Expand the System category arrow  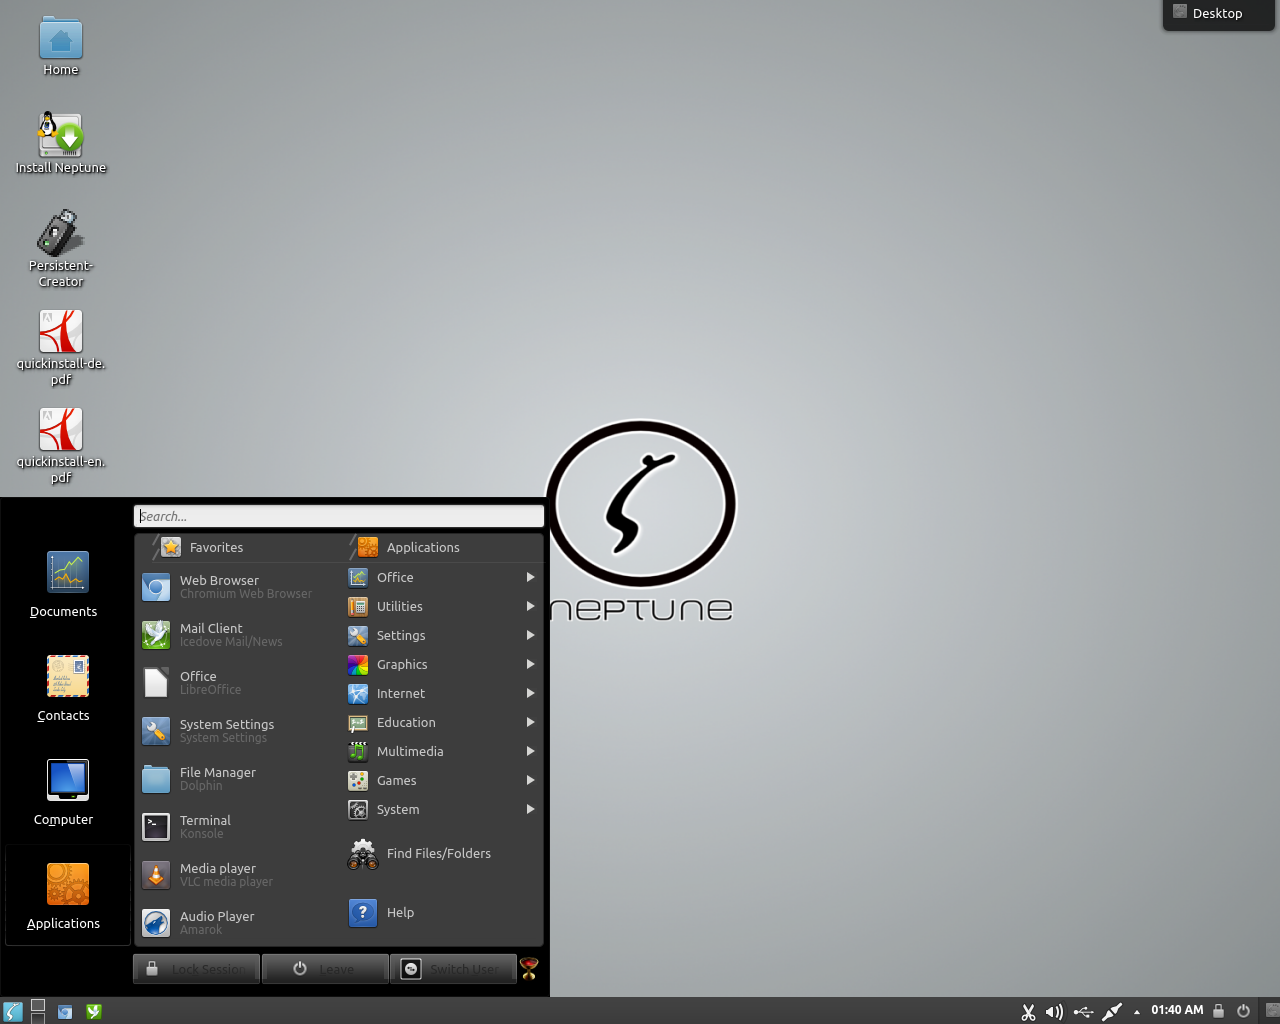click(531, 809)
